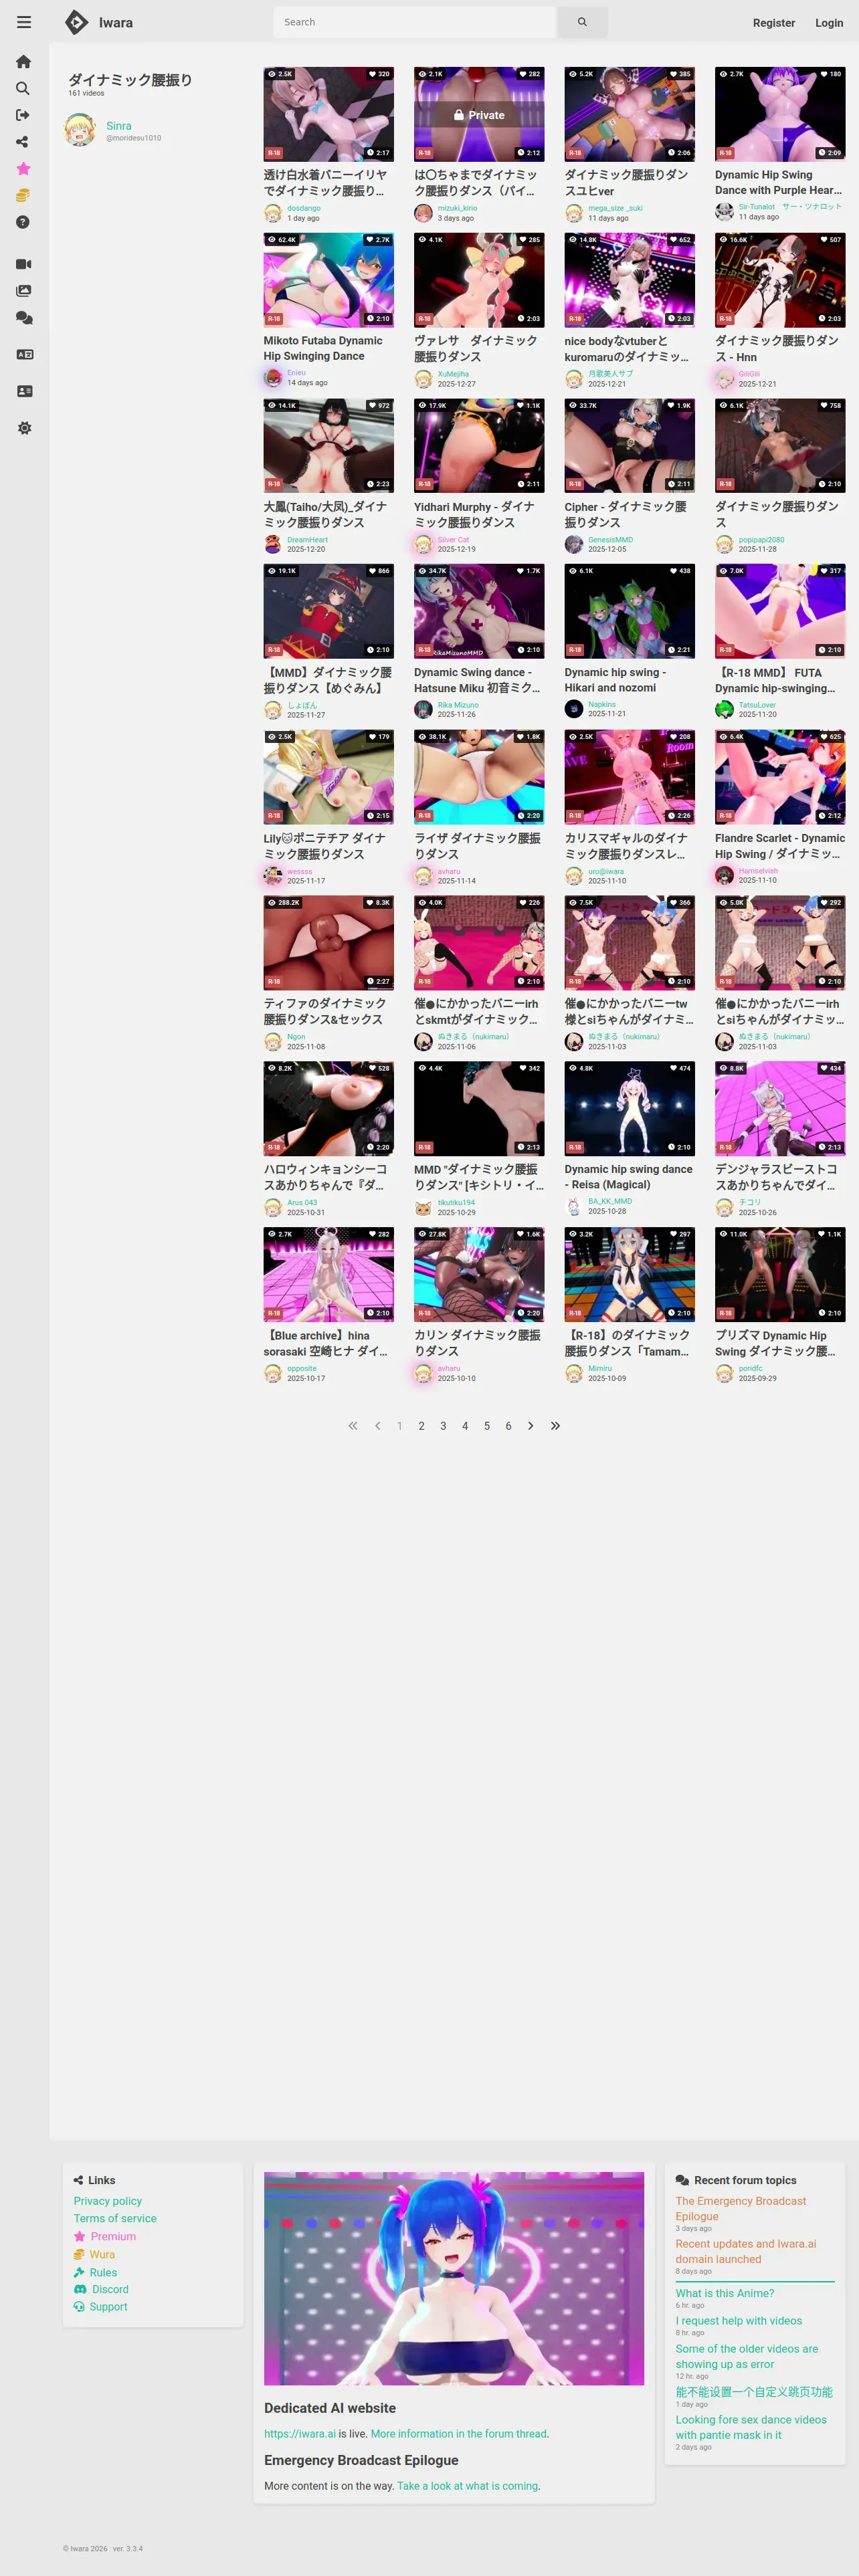Open the language selection sidebar icon
859x2576 pixels.
click(24, 355)
